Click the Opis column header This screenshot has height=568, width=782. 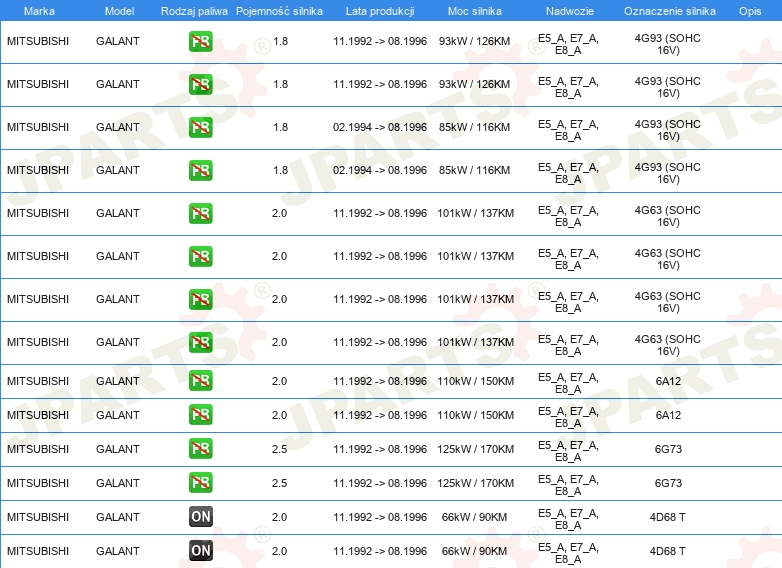click(749, 11)
